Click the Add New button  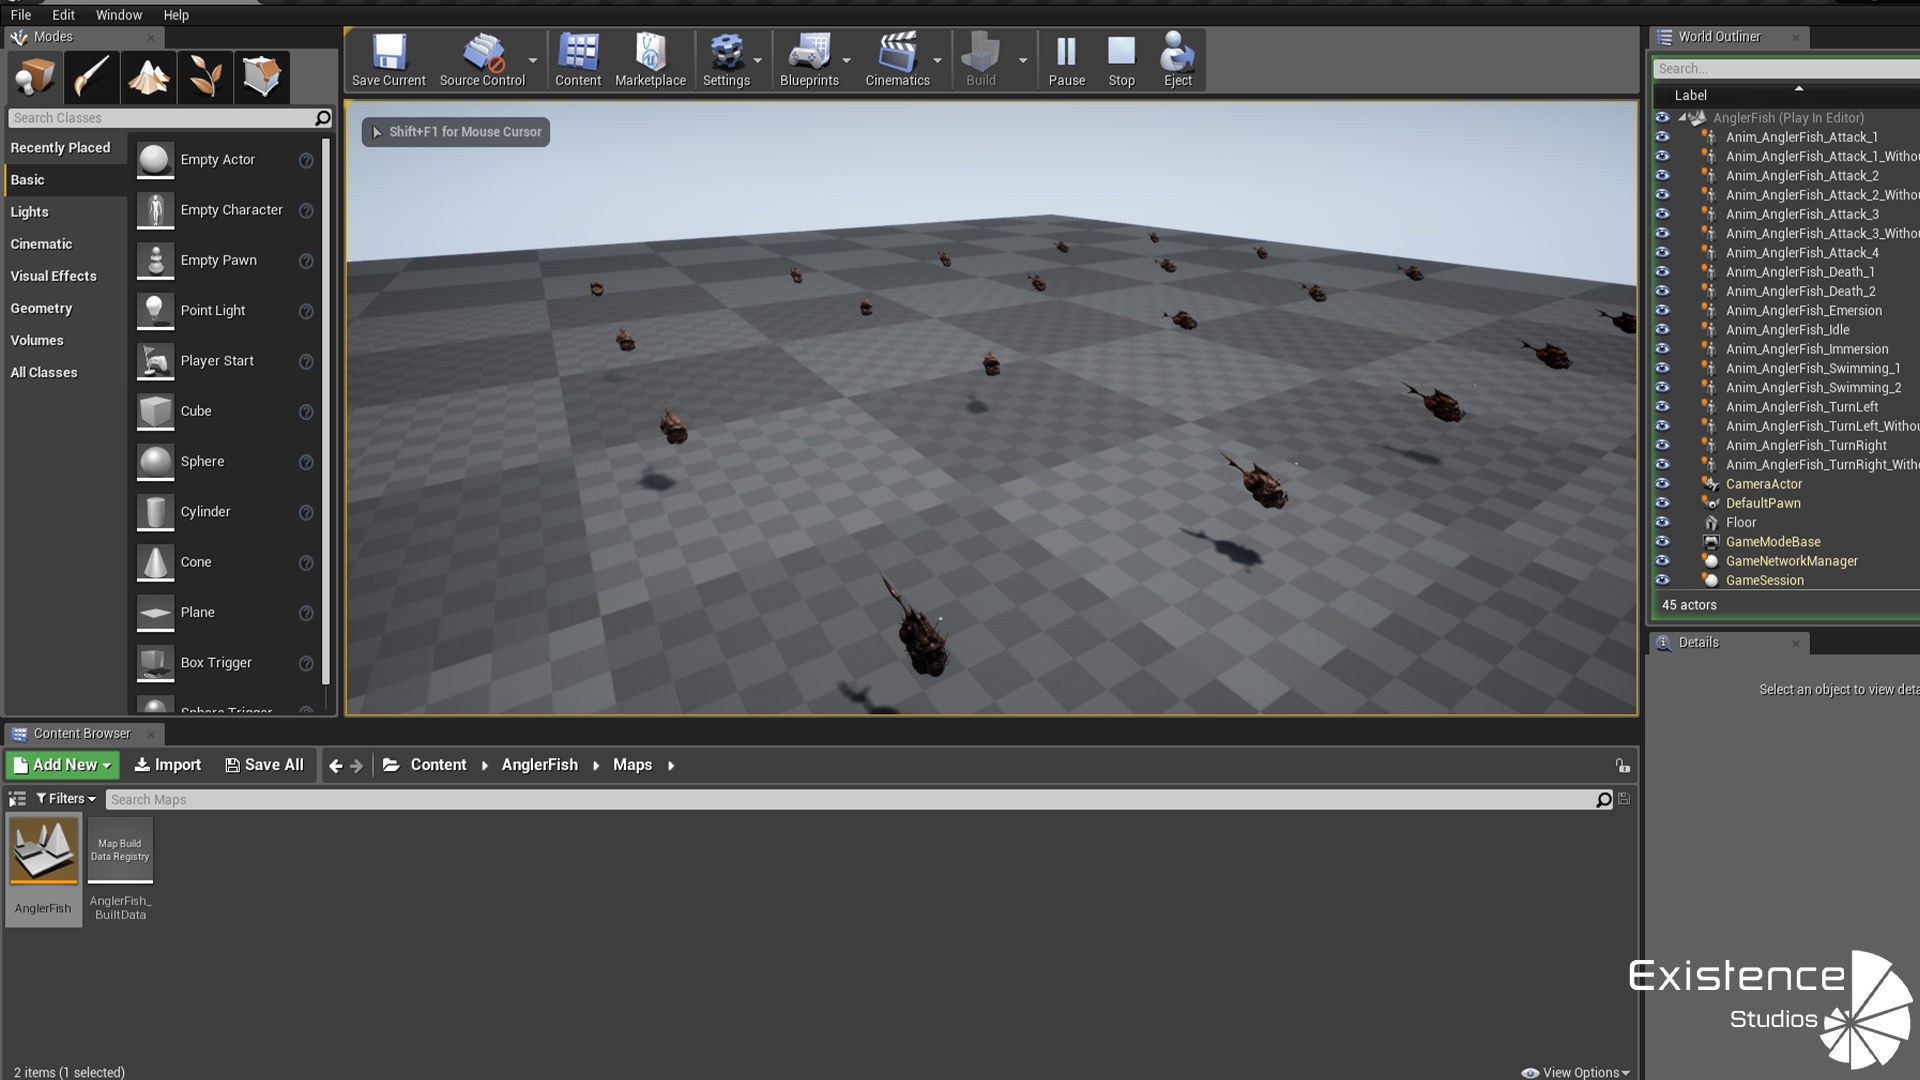click(62, 765)
